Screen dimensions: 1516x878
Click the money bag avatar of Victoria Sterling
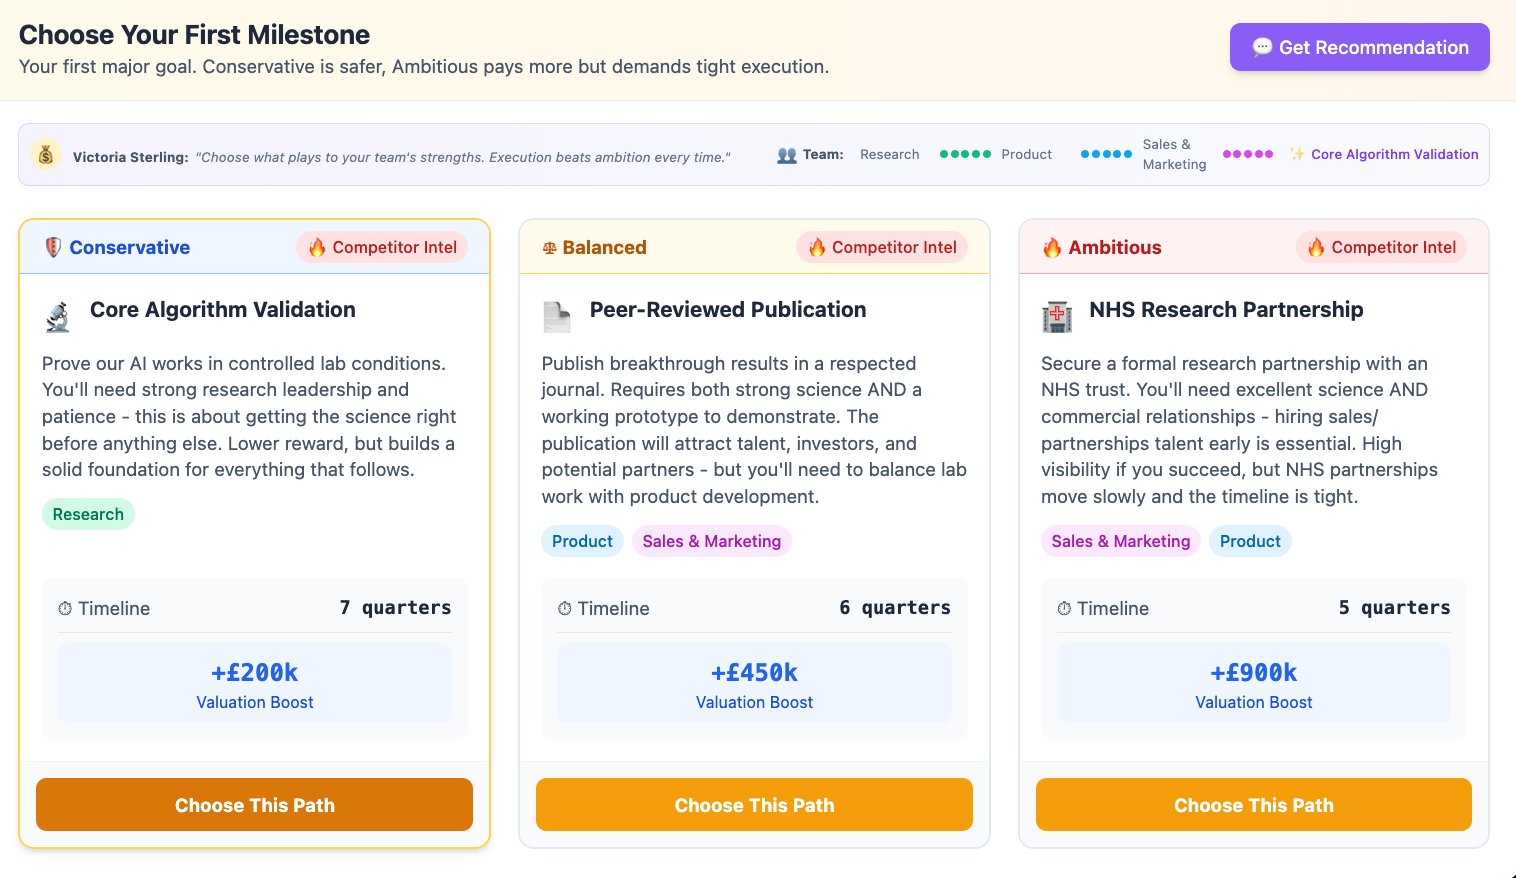click(x=46, y=155)
